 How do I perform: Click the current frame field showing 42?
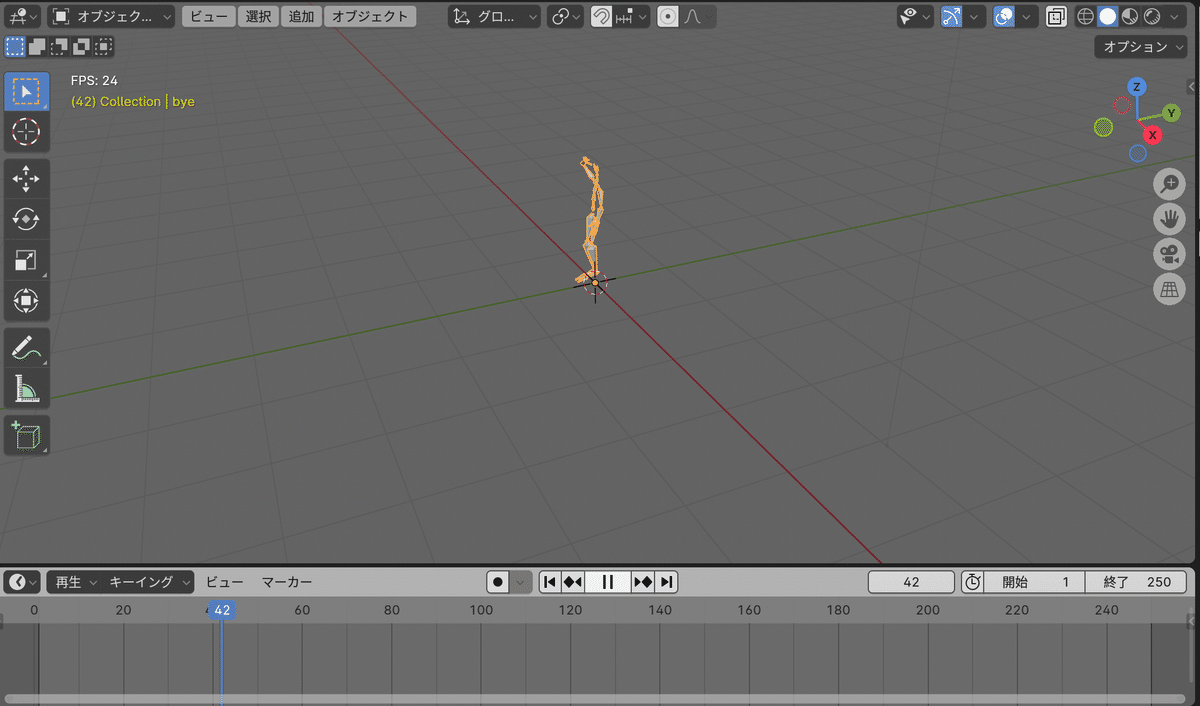coord(911,582)
